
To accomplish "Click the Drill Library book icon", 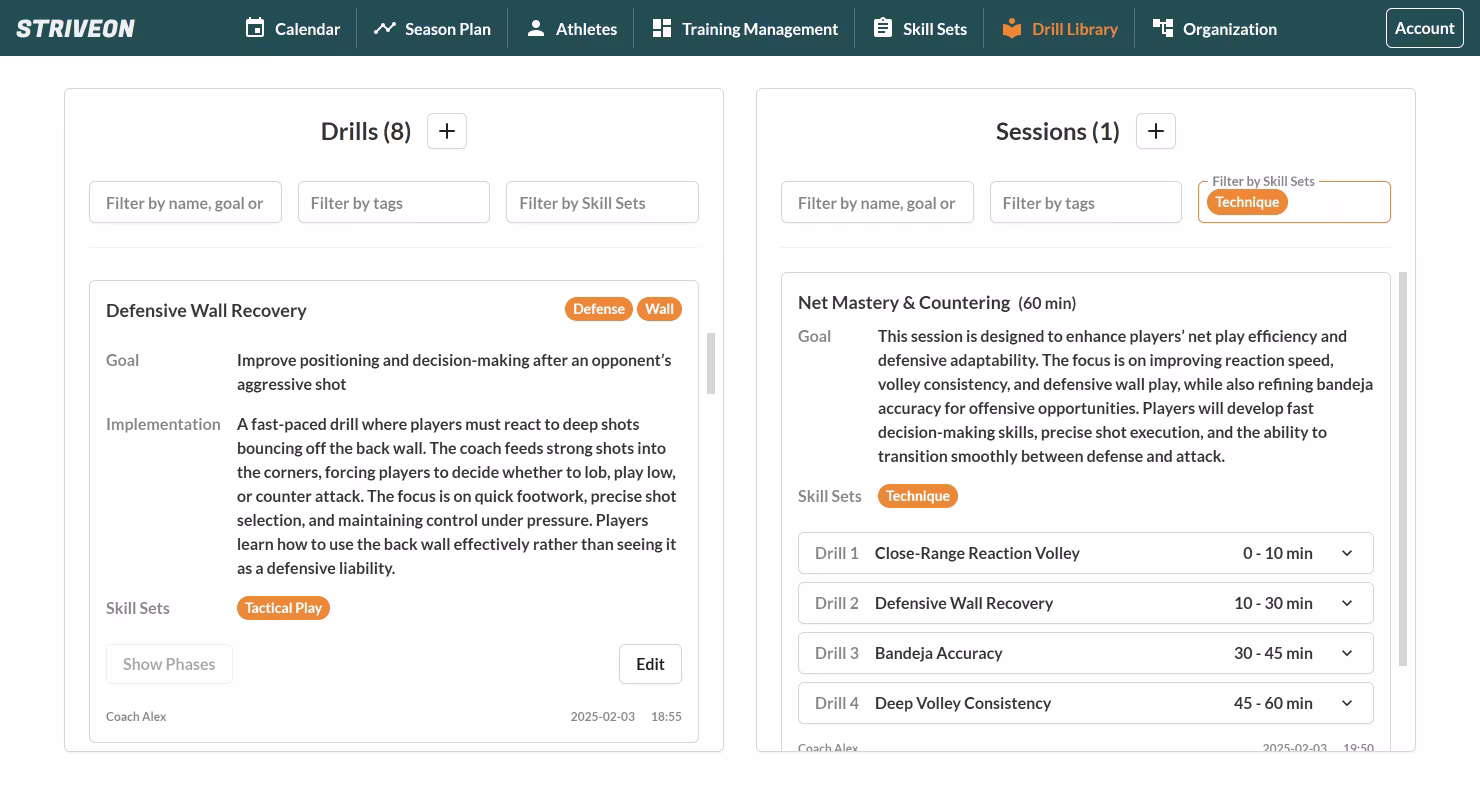I will click(1012, 28).
